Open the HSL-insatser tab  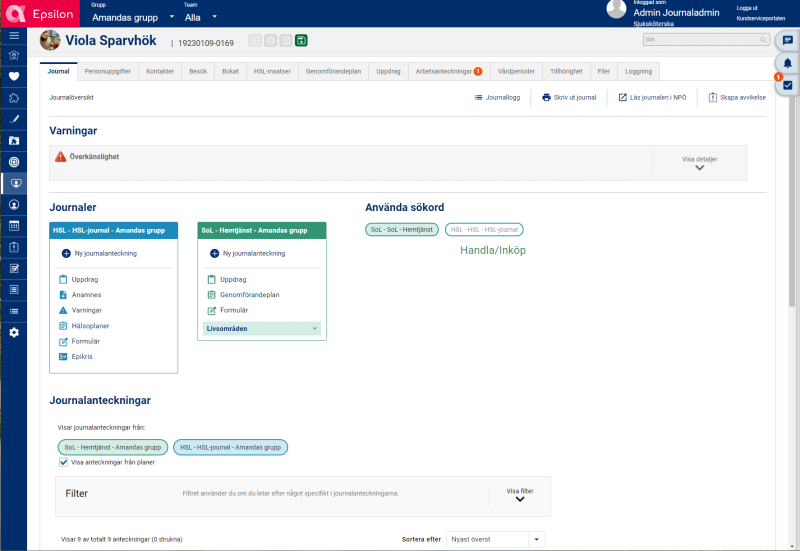(272, 71)
